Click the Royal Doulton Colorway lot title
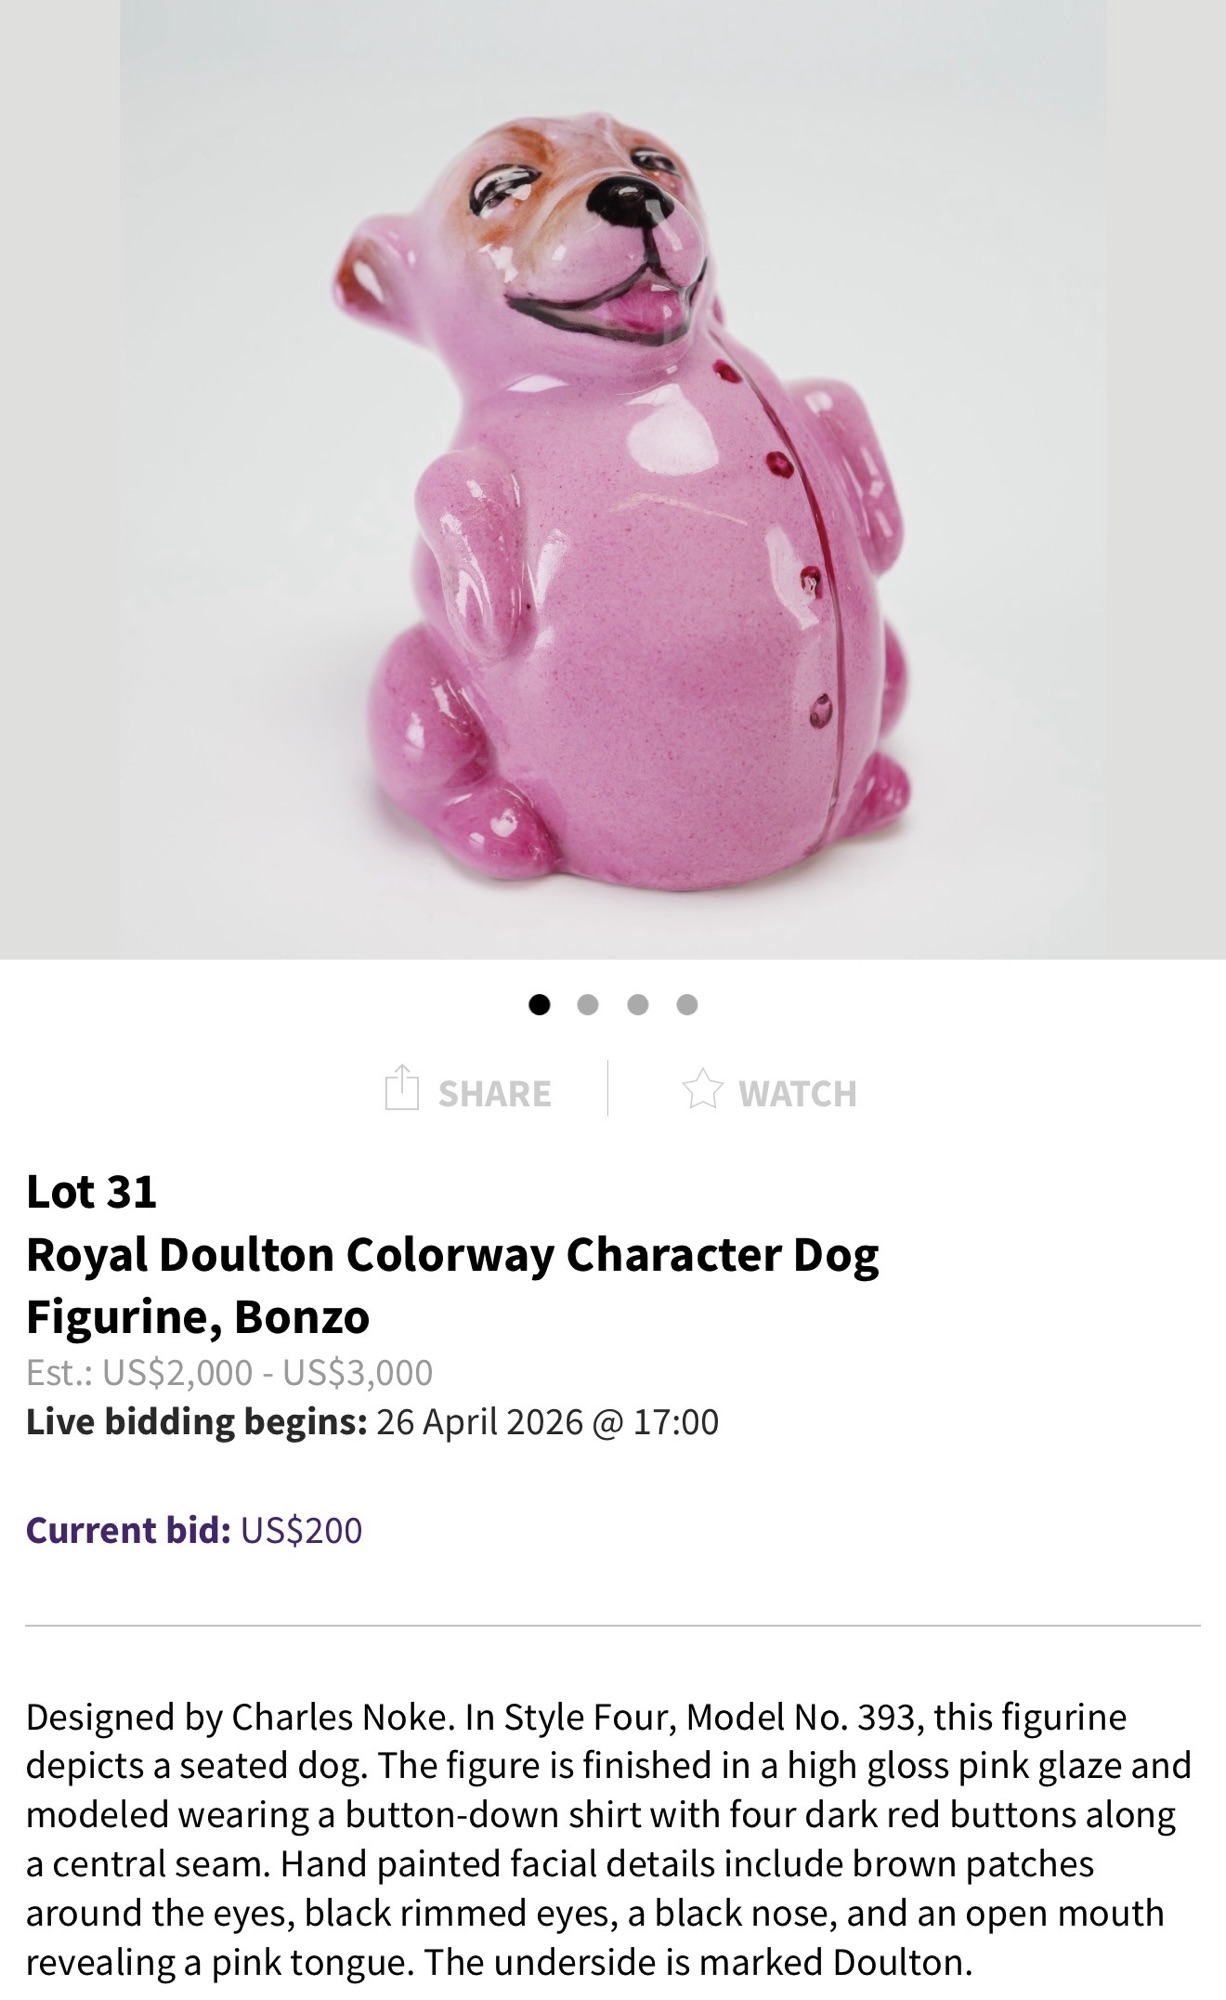 pos(452,1285)
